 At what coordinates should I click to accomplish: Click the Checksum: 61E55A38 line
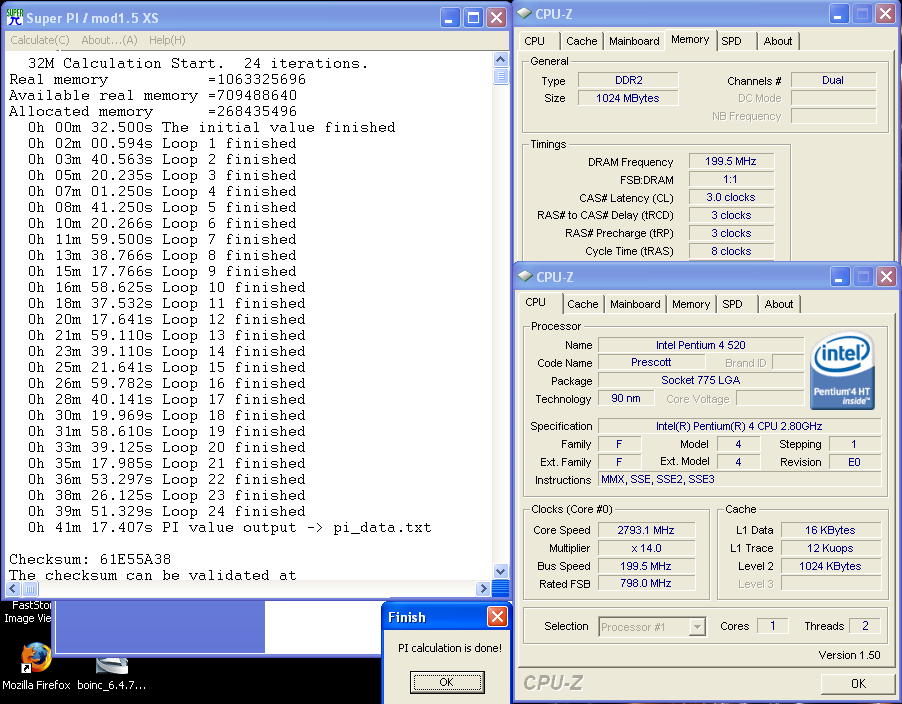(x=90, y=559)
